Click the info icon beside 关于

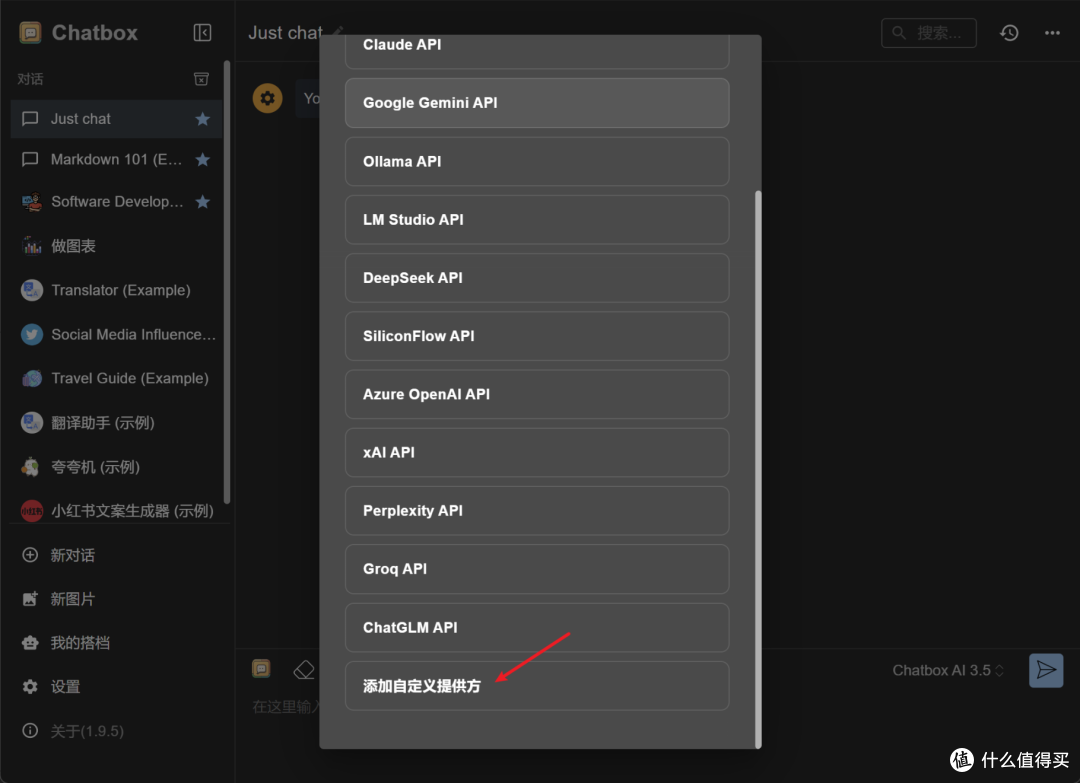pos(30,731)
